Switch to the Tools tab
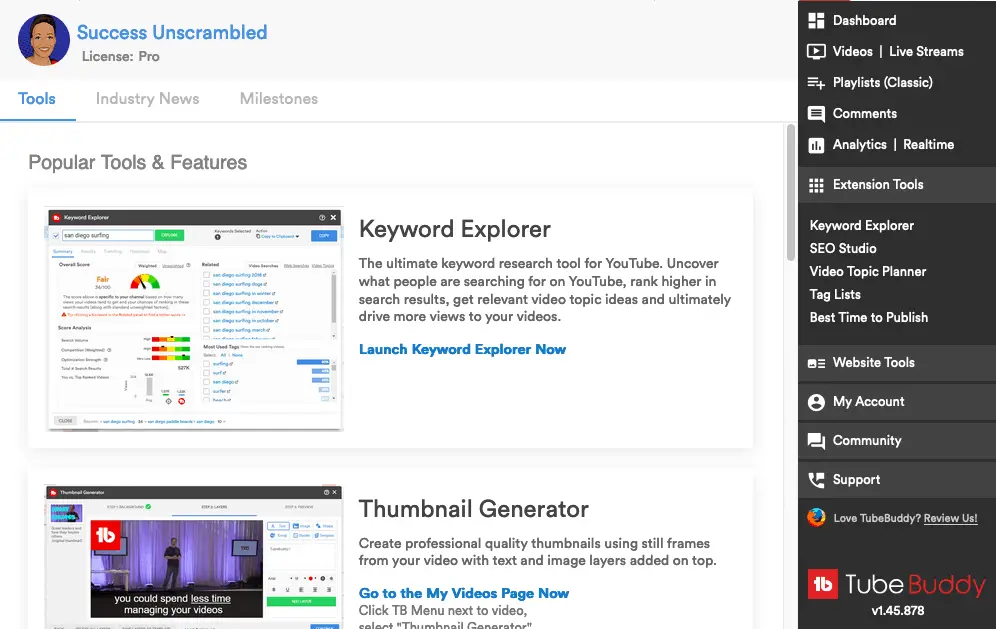 point(37,99)
